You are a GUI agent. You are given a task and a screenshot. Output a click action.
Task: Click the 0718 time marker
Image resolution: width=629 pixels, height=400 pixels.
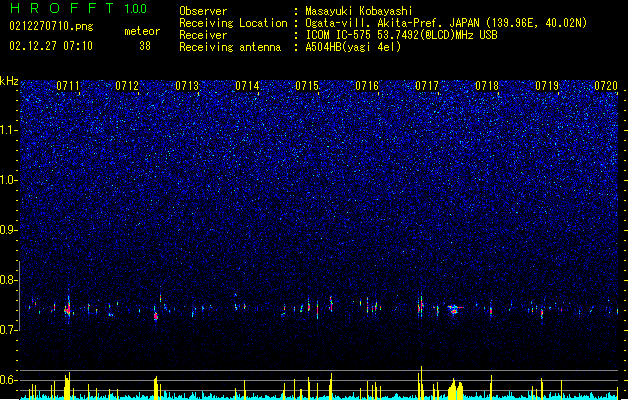click(x=487, y=86)
